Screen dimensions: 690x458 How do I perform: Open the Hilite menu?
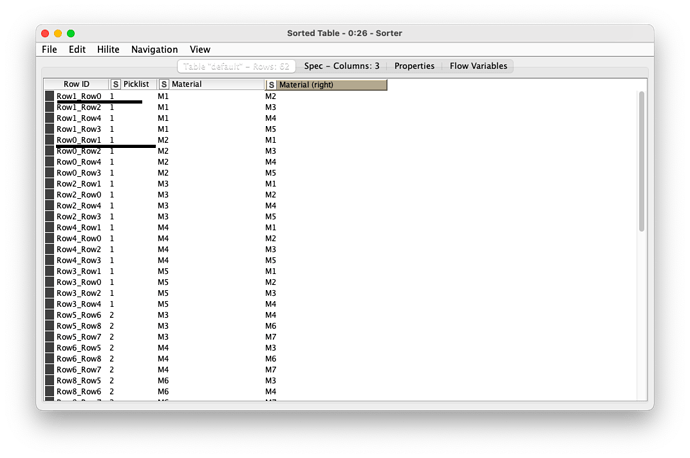coord(108,49)
